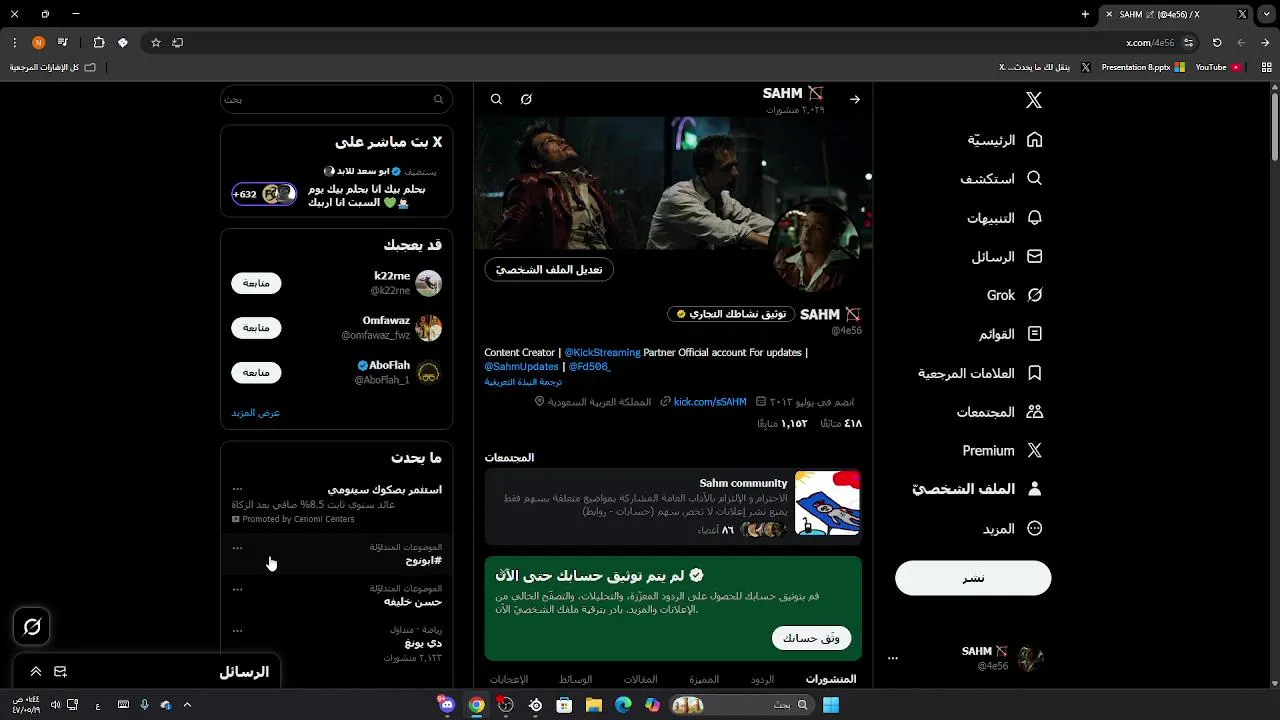Open Explore (استكشف) from the sidebar
Screen dimensions: 1280x720
1001,179
